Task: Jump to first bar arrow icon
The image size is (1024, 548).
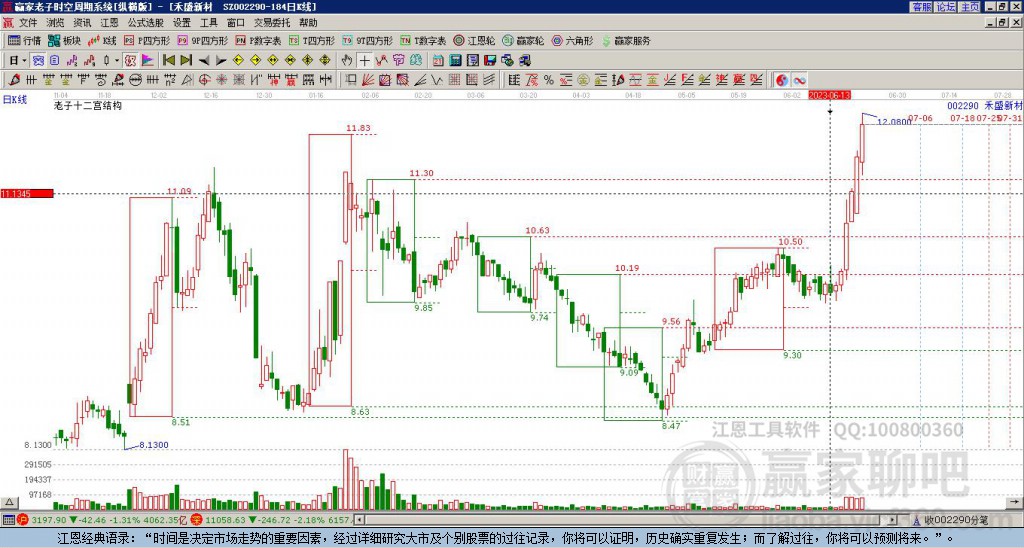Action: click(168, 61)
